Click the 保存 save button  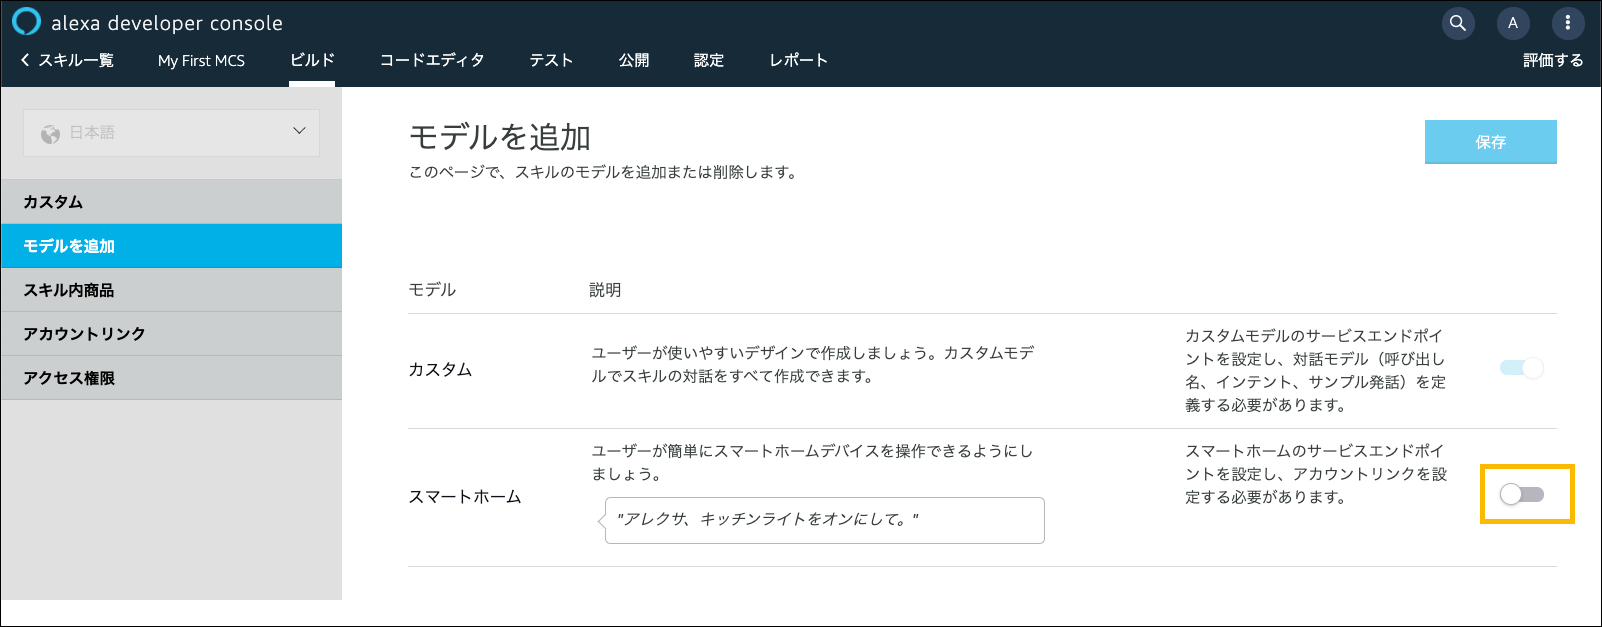click(1490, 142)
